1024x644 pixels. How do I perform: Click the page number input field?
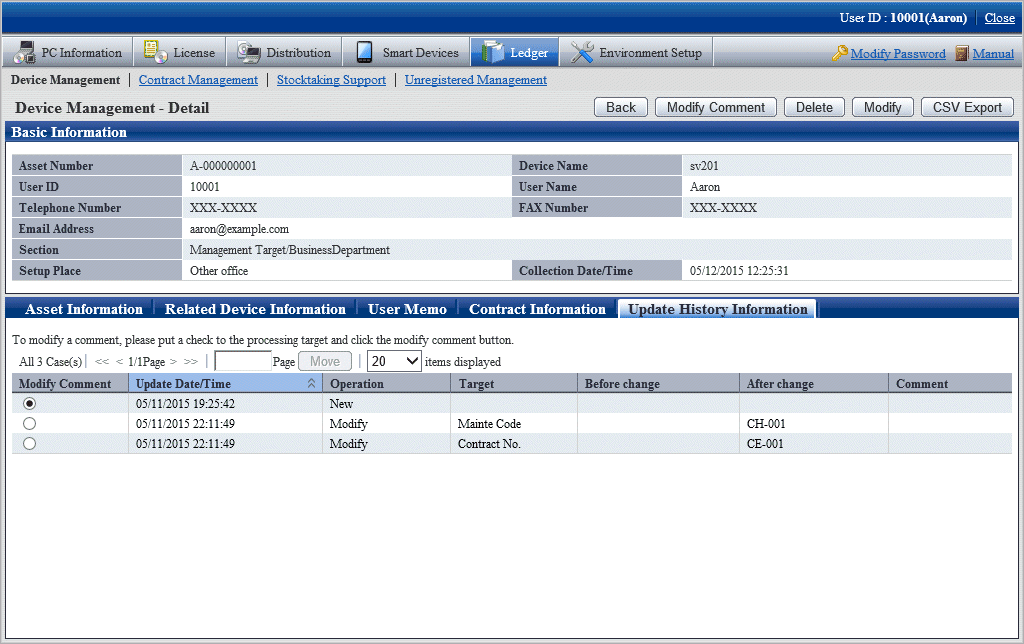[x=242, y=361]
